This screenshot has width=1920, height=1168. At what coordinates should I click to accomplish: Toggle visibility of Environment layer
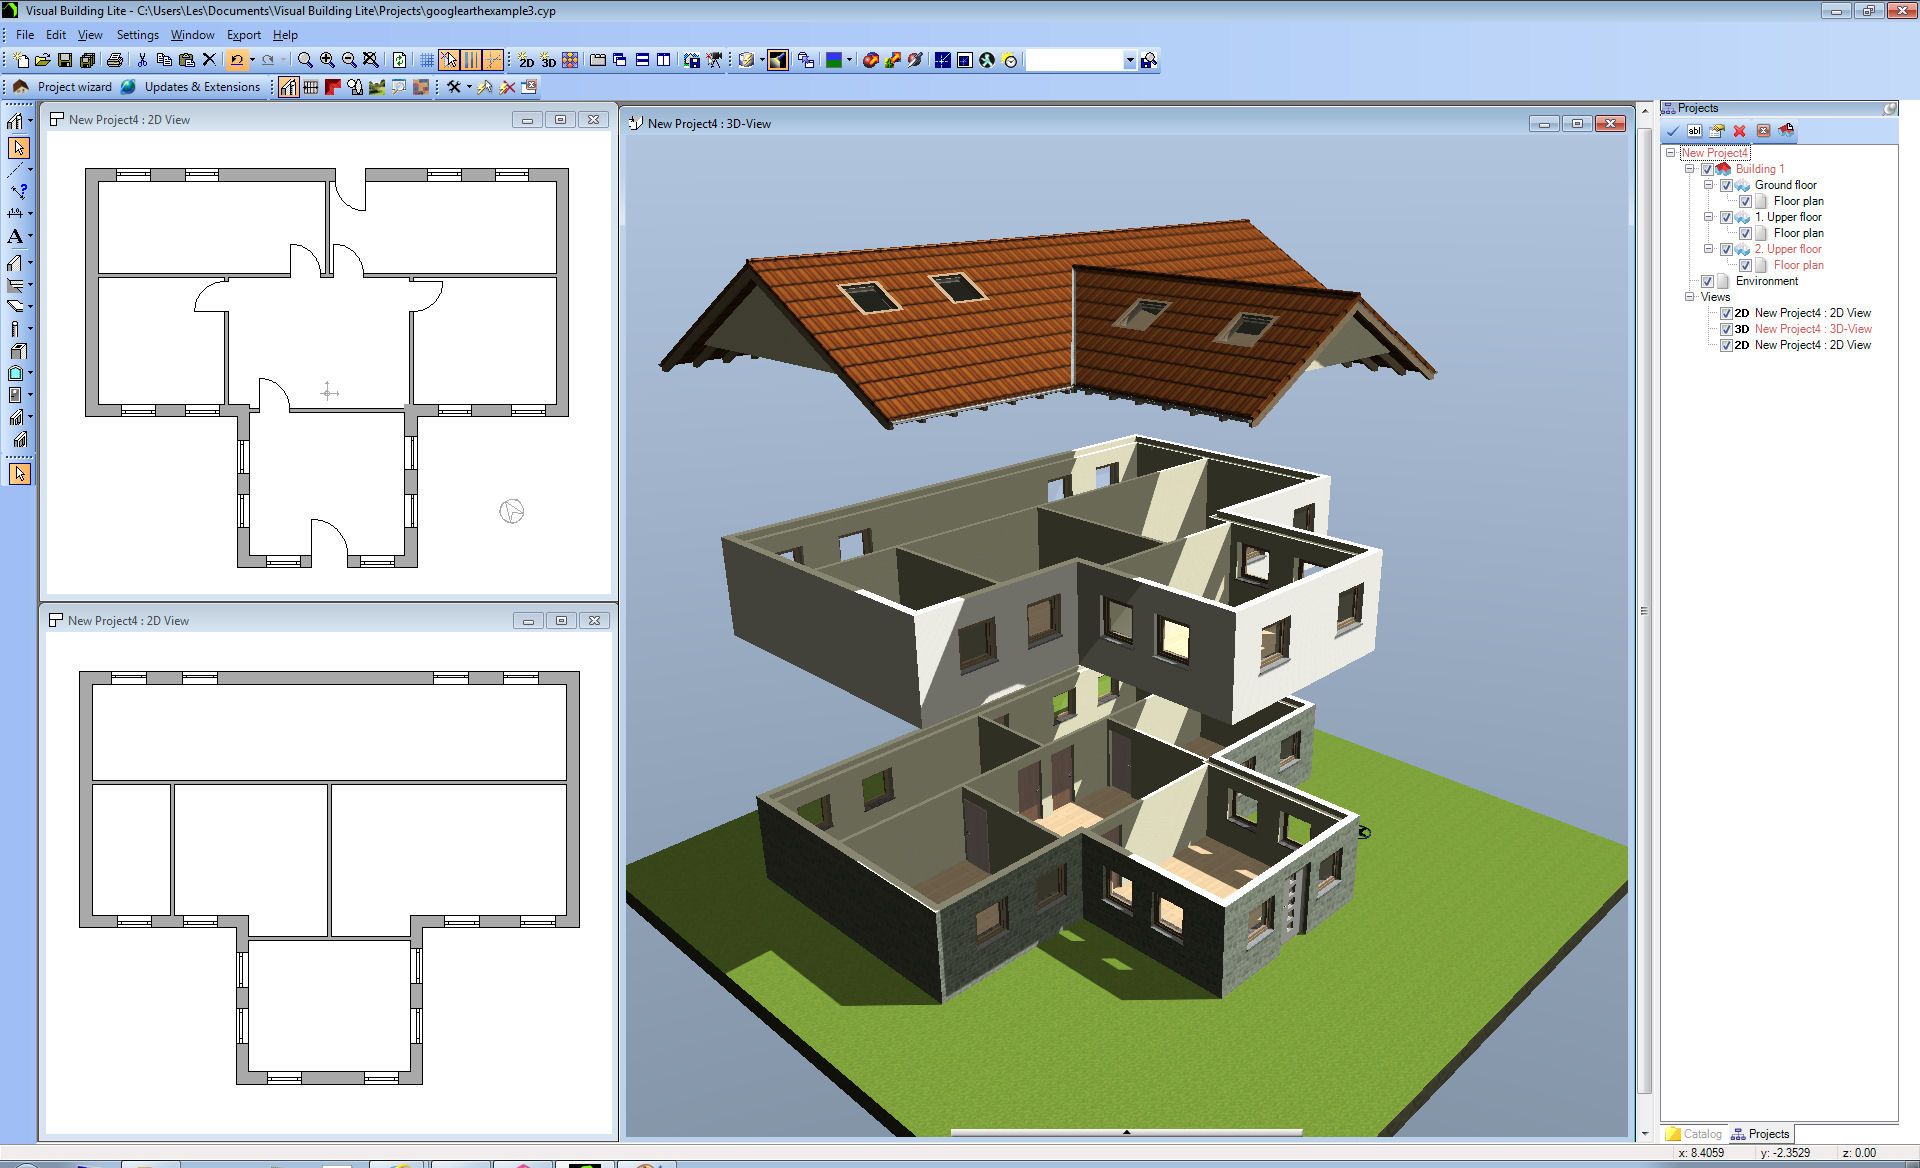[1712, 281]
